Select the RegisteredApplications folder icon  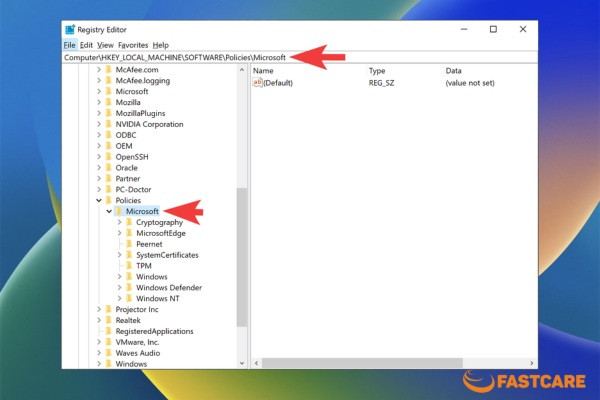[109, 331]
